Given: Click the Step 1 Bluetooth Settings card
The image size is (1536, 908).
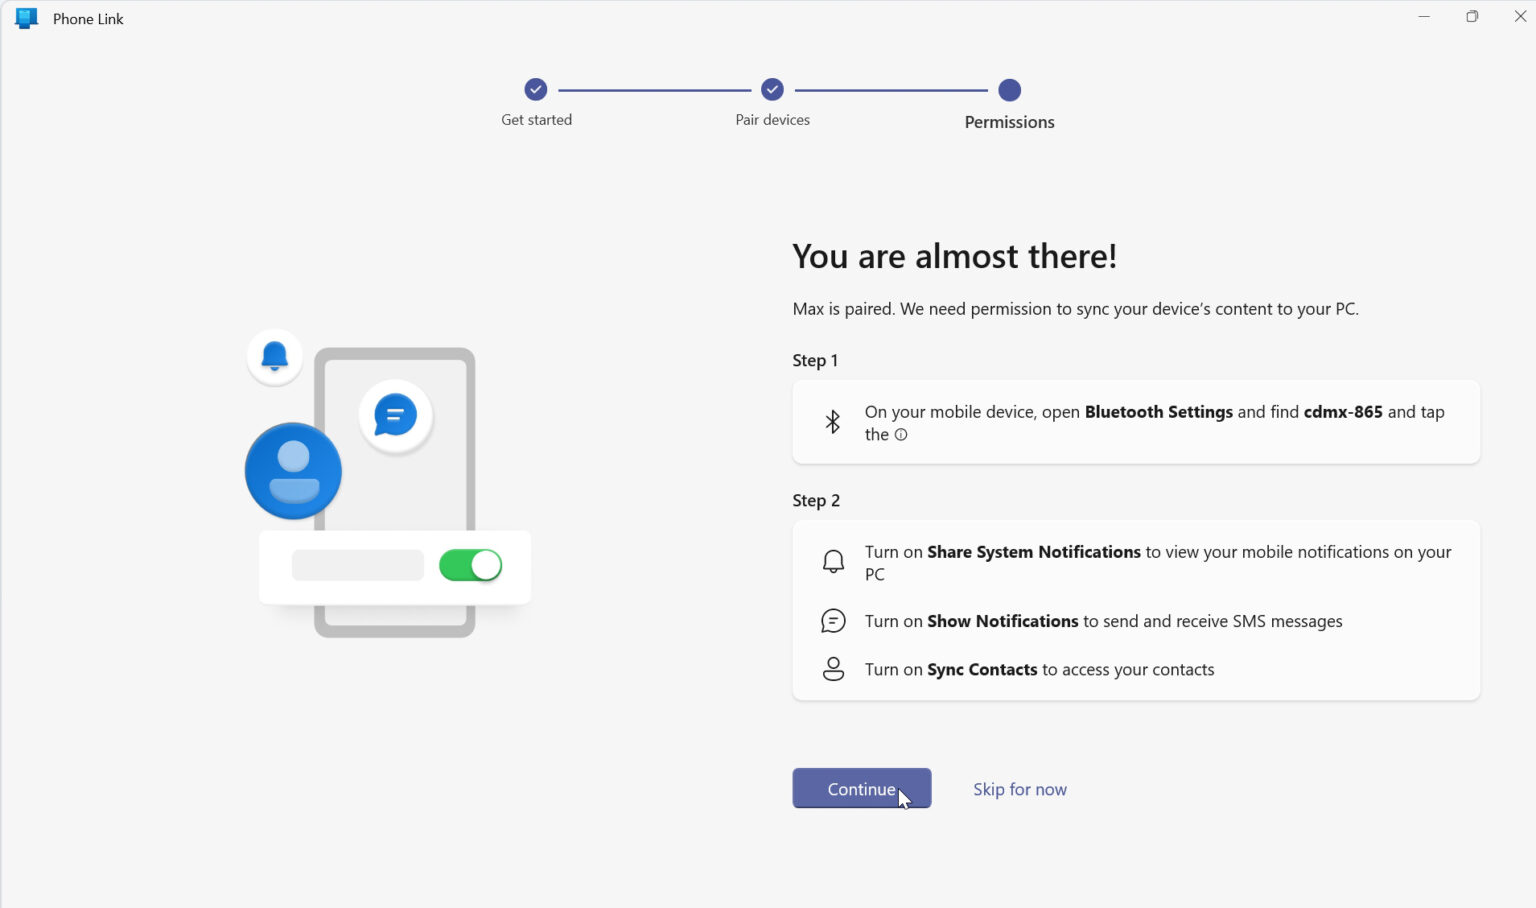Looking at the screenshot, I should click(x=1136, y=422).
